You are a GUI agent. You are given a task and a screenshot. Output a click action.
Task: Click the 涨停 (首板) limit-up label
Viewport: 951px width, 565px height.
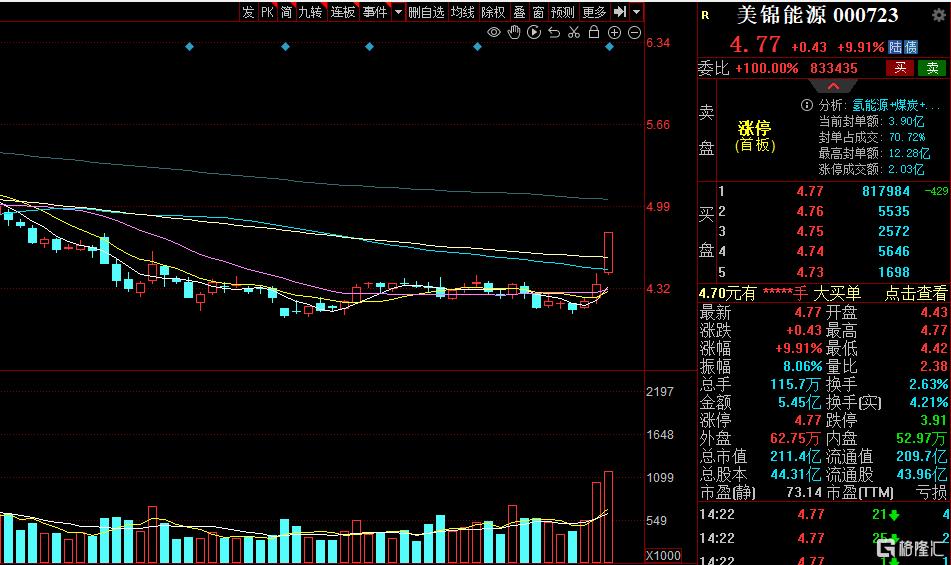point(754,136)
